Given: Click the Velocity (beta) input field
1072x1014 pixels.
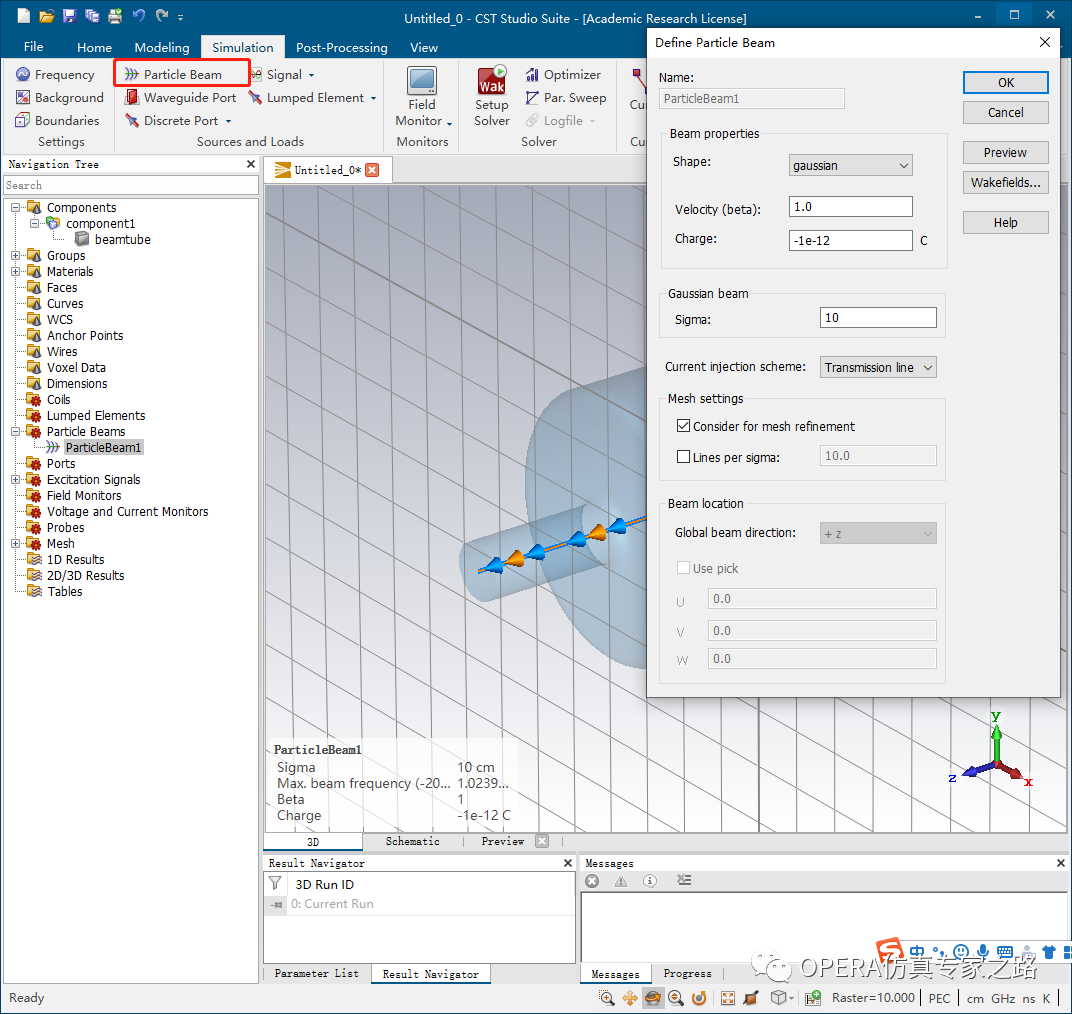Looking at the screenshot, I should (850, 206).
